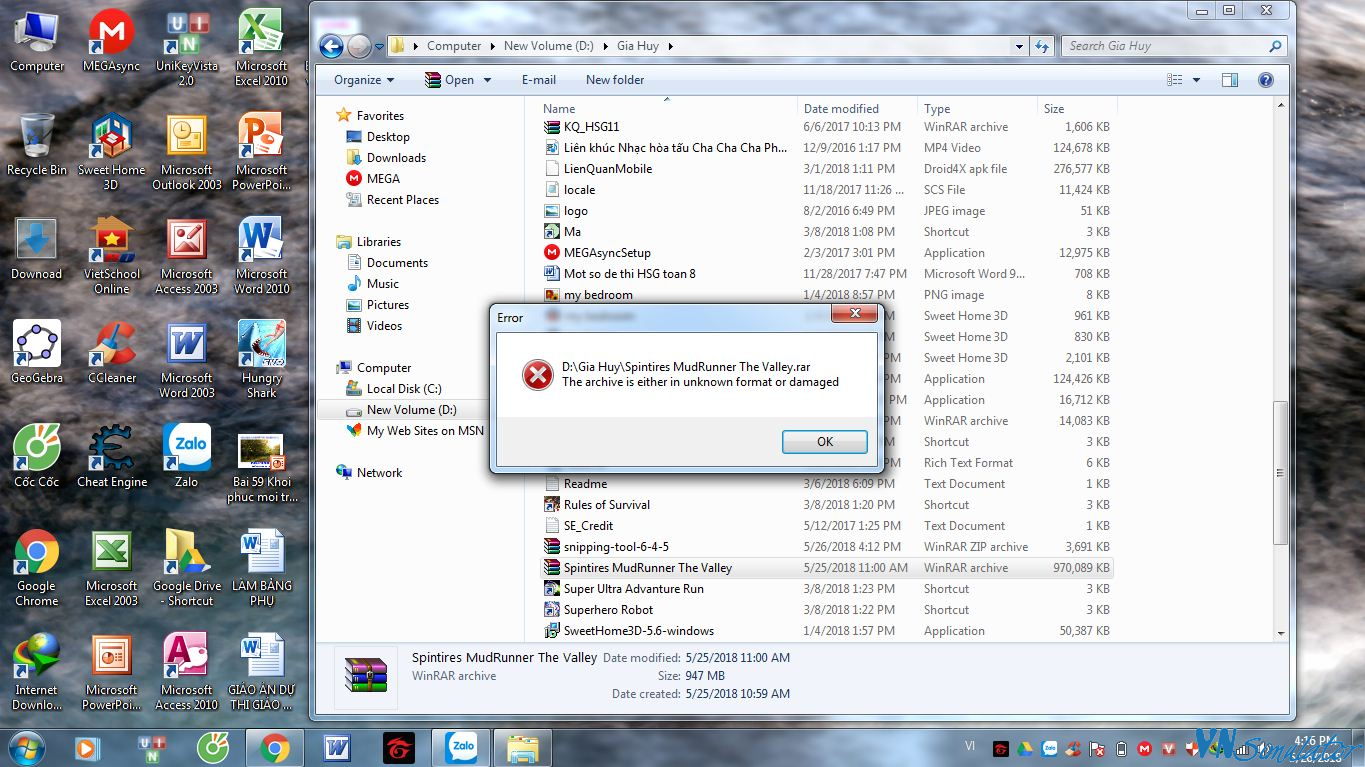Open Explorer help question-mark icon
This screenshot has width=1365, height=767.
click(1265, 80)
